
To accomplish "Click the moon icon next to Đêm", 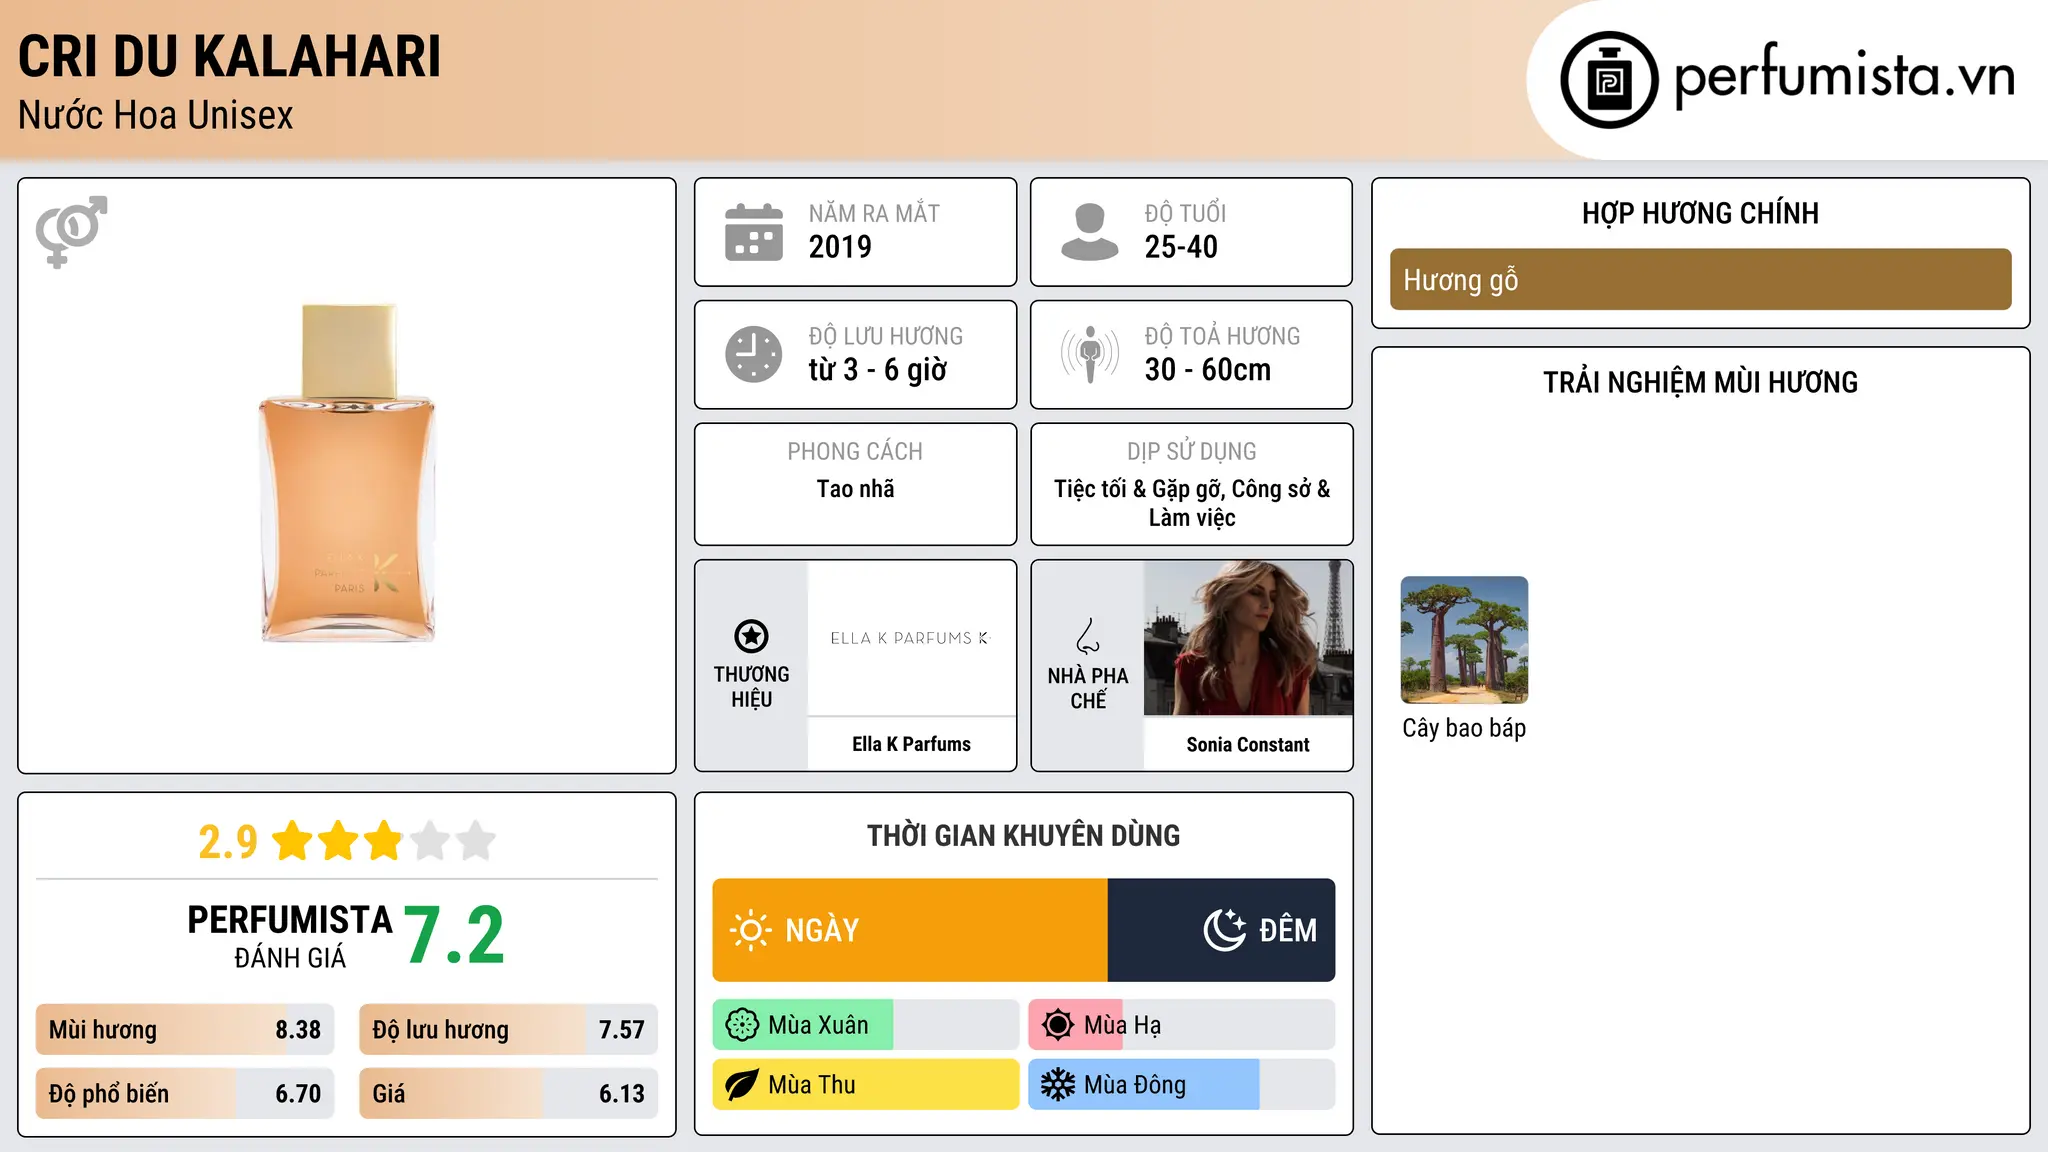I will (1225, 930).
